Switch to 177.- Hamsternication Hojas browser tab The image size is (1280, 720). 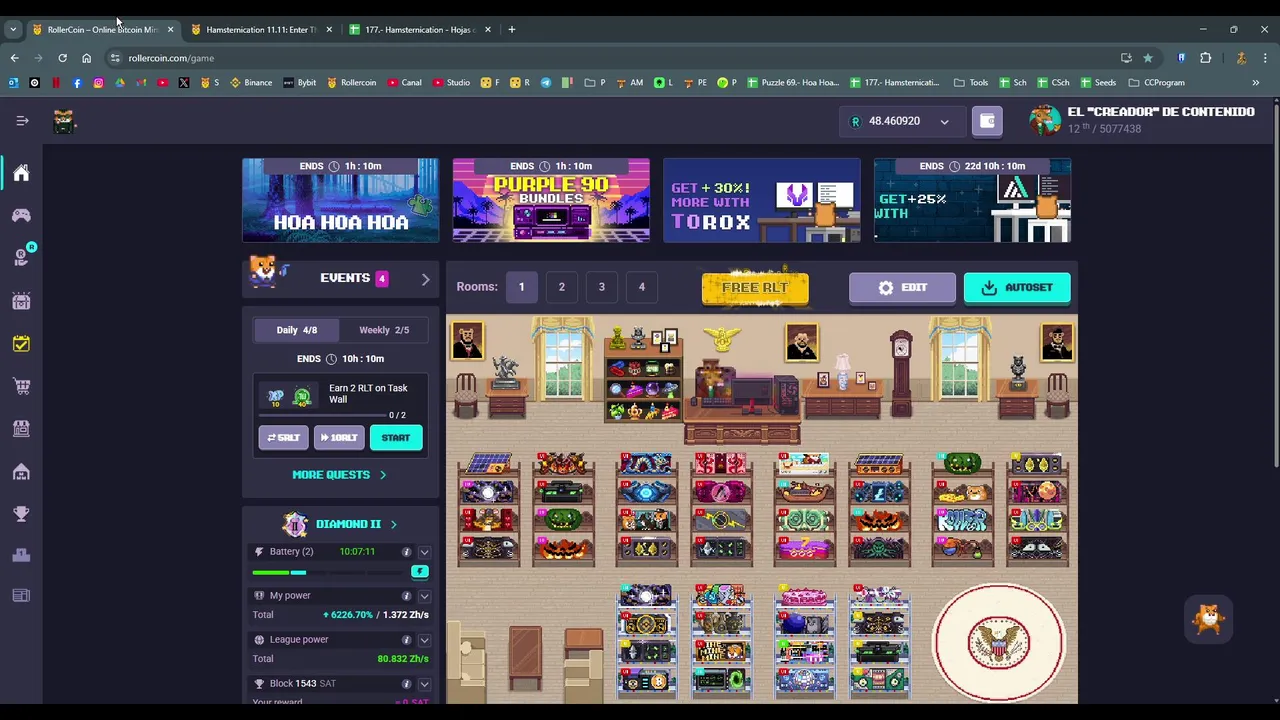(x=420, y=30)
